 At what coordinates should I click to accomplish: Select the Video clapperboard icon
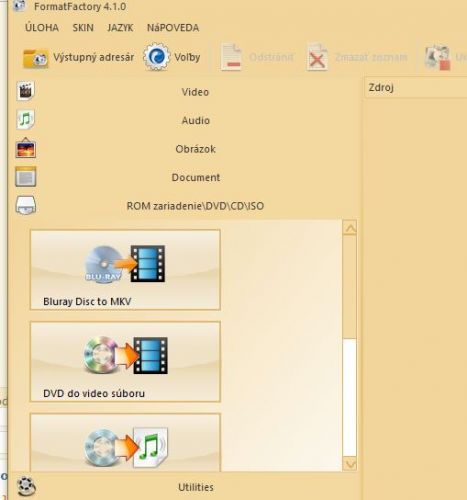(x=25, y=91)
